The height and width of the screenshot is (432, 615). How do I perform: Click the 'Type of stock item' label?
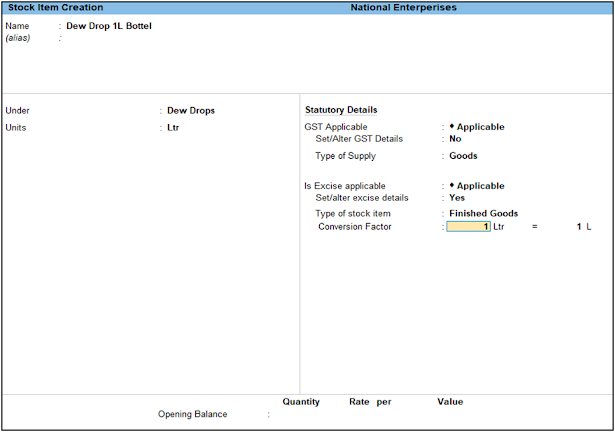click(353, 213)
